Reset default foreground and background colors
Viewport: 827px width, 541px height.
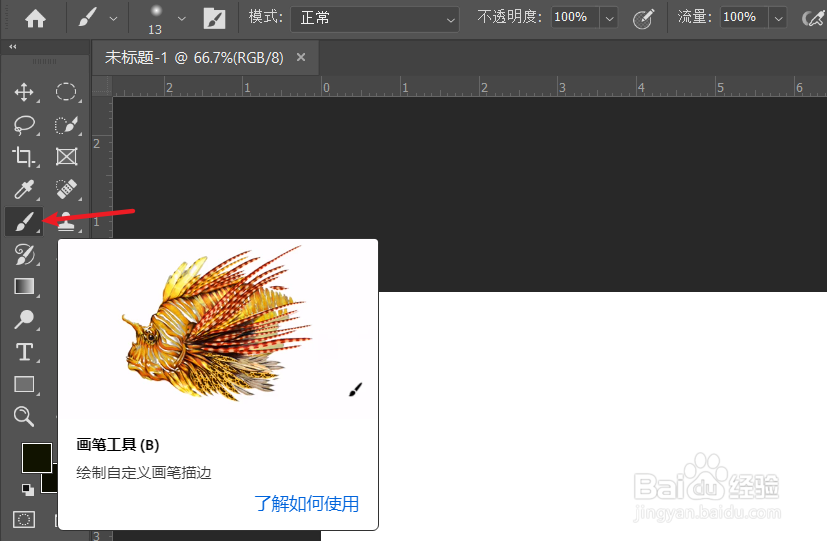(x=27, y=490)
